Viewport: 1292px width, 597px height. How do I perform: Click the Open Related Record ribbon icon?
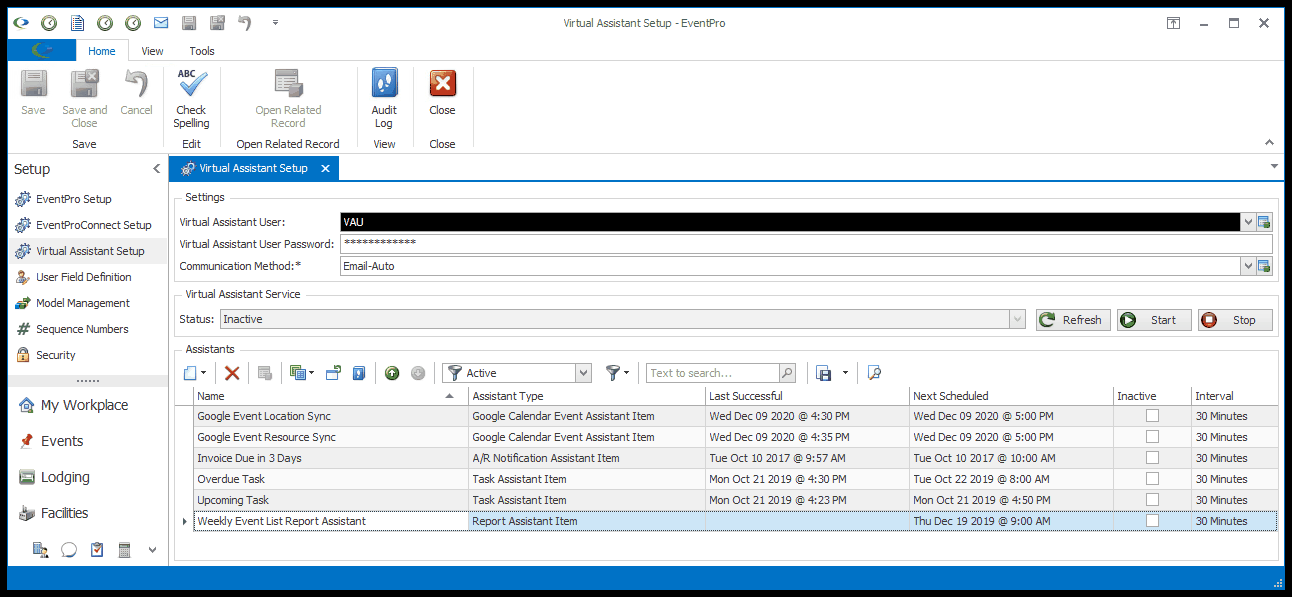[288, 84]
